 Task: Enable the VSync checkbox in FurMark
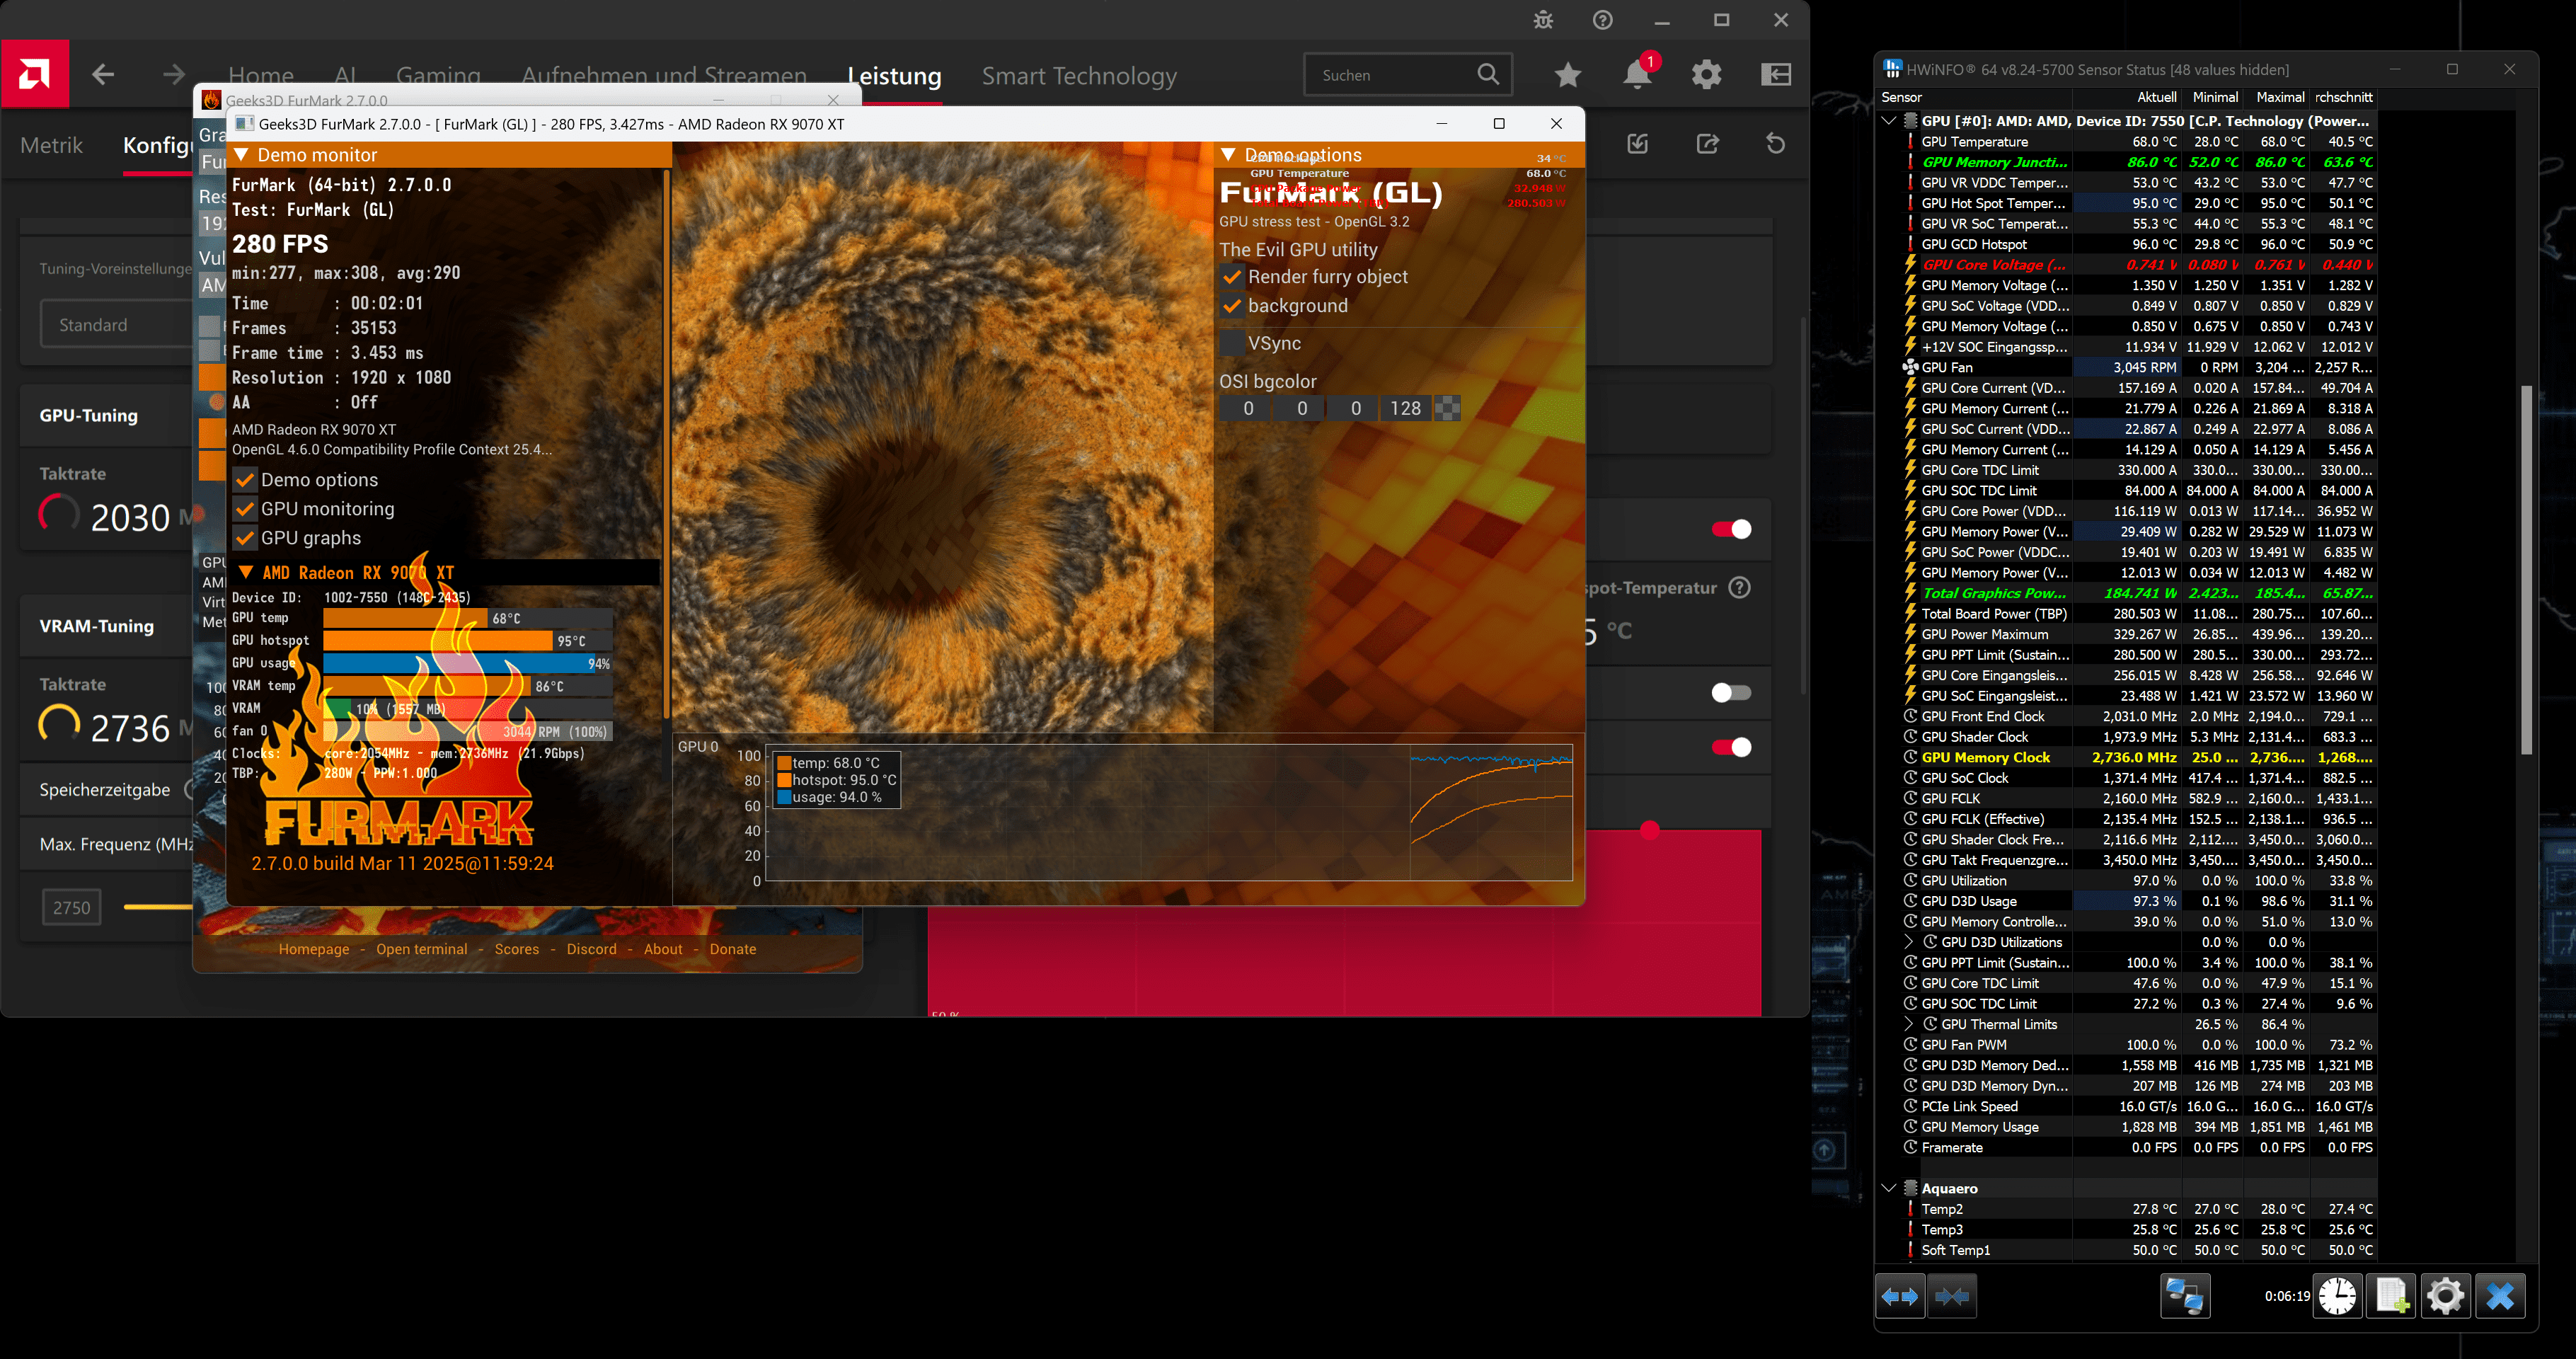[x=1232, y=343]
